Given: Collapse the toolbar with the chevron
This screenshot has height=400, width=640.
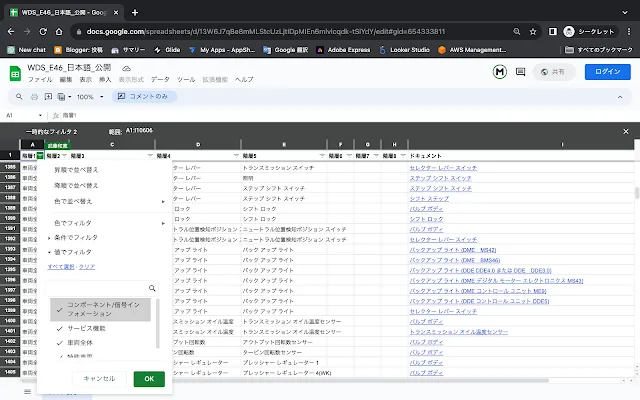Looking at the screenshot, I should [x=620, y=97].
